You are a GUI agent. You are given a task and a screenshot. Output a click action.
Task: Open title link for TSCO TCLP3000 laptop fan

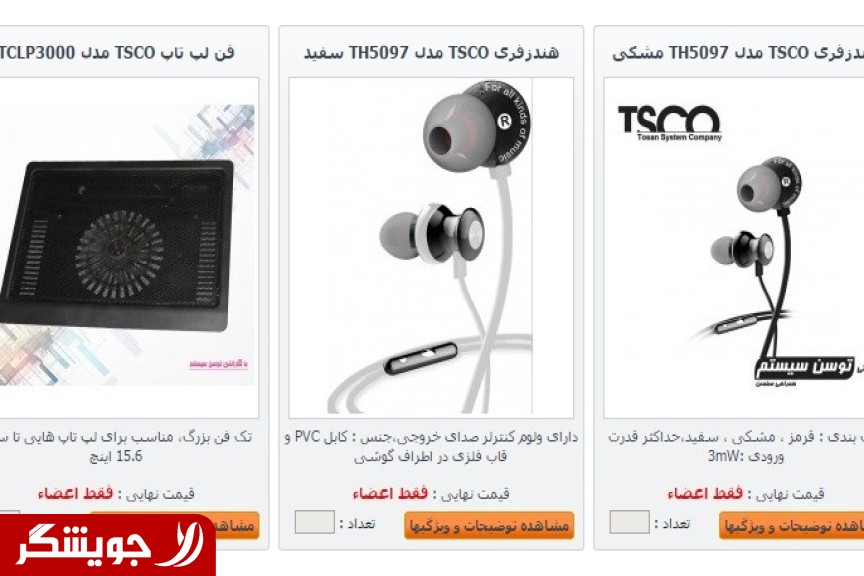pyautogui.click(x=117, y=53)
